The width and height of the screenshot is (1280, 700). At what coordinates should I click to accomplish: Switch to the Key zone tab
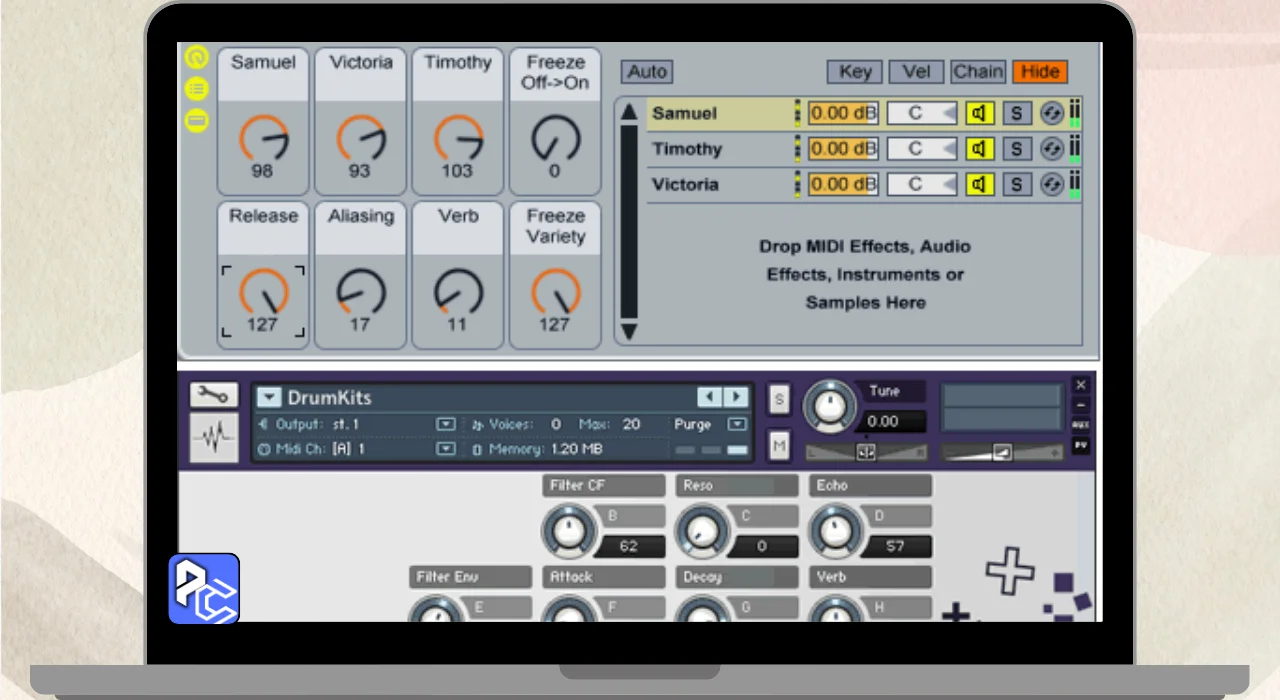click(855, 72)
